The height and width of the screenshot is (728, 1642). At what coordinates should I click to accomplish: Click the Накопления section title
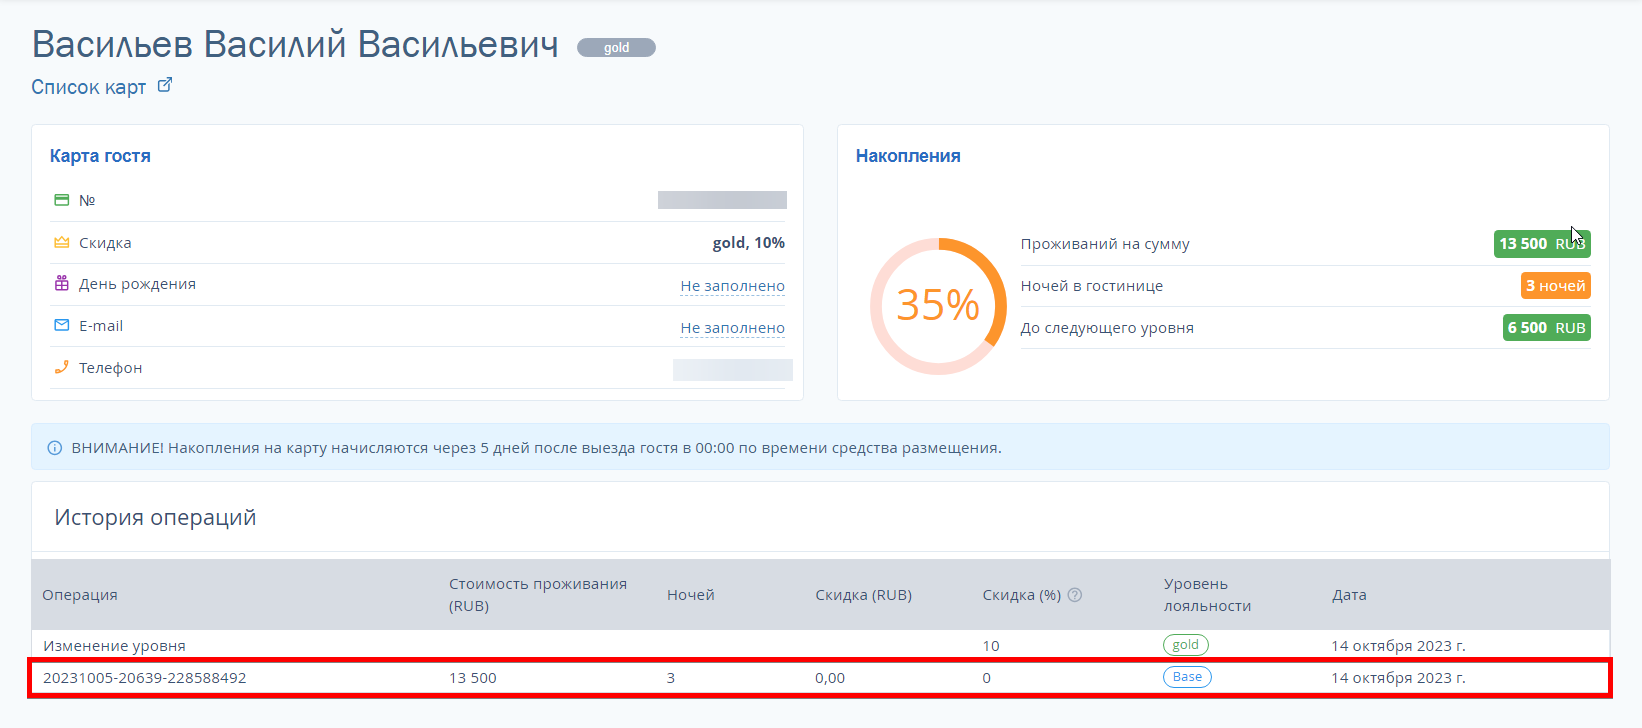[908, 156]
